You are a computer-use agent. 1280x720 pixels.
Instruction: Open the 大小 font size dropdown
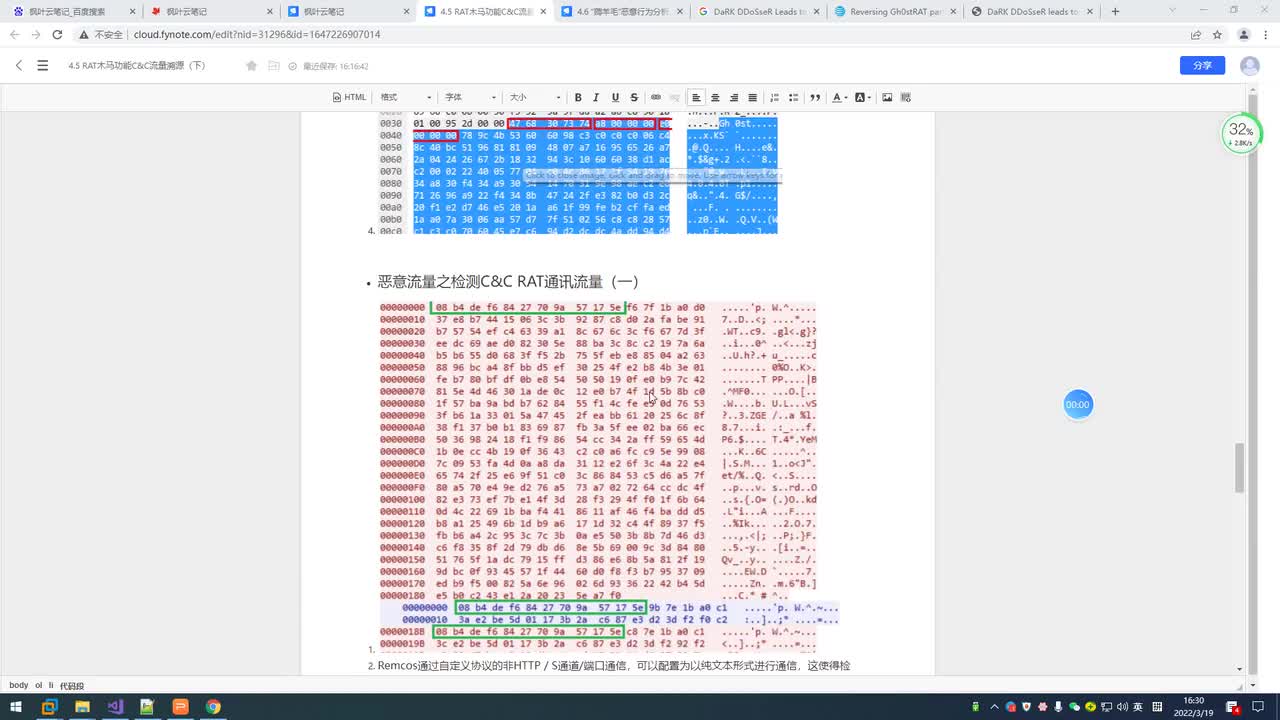(535, 97)
